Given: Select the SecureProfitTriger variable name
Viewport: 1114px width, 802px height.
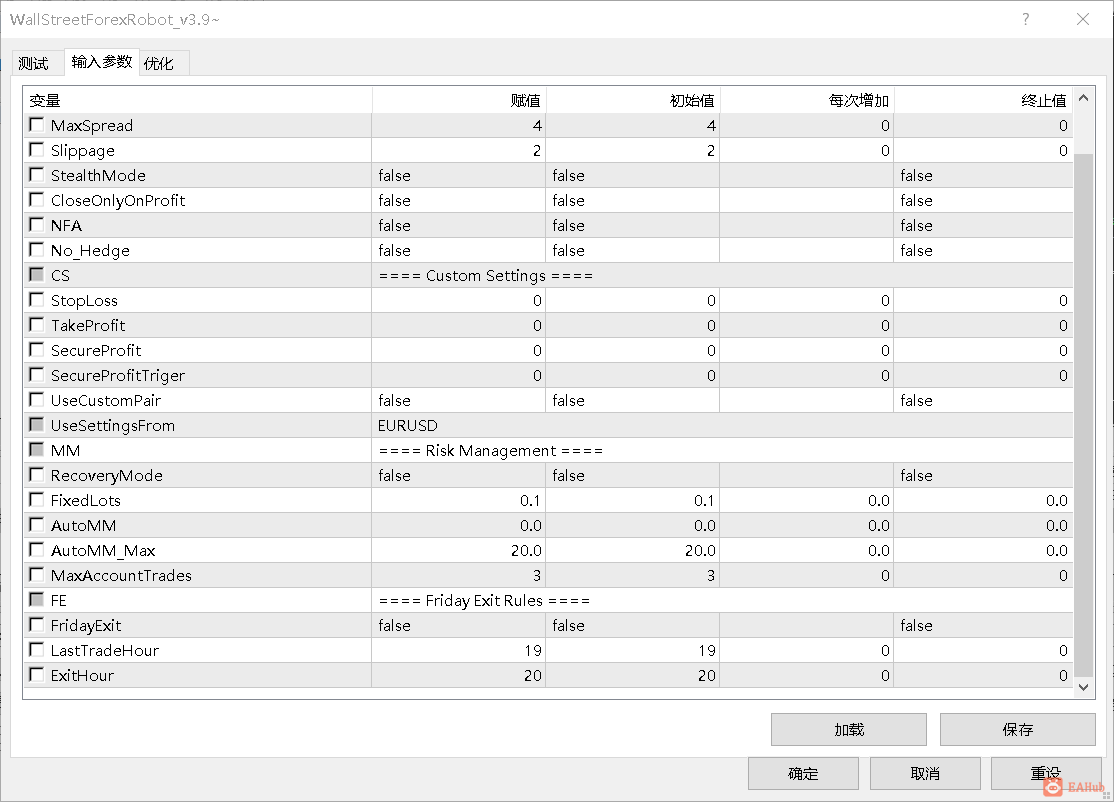Looking at the screenshot, I should [x=118, y=375].
